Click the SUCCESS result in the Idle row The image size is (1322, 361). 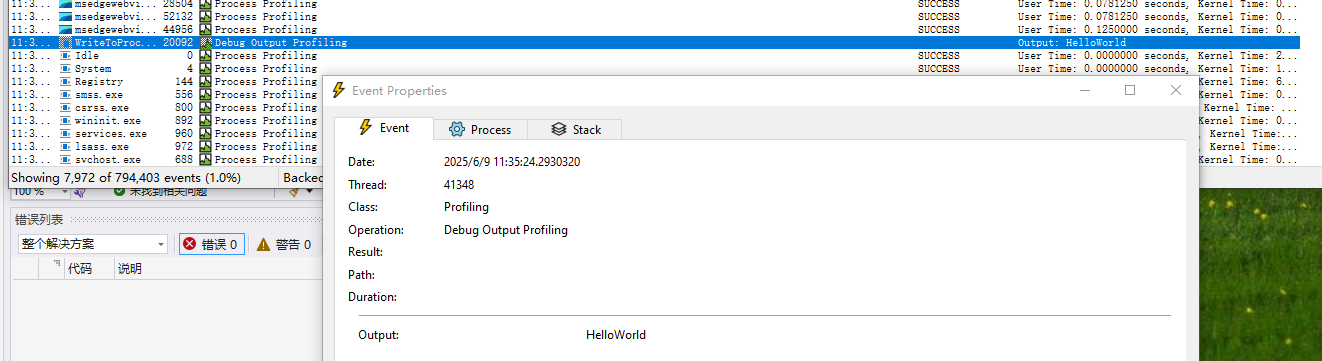[938, 56]
